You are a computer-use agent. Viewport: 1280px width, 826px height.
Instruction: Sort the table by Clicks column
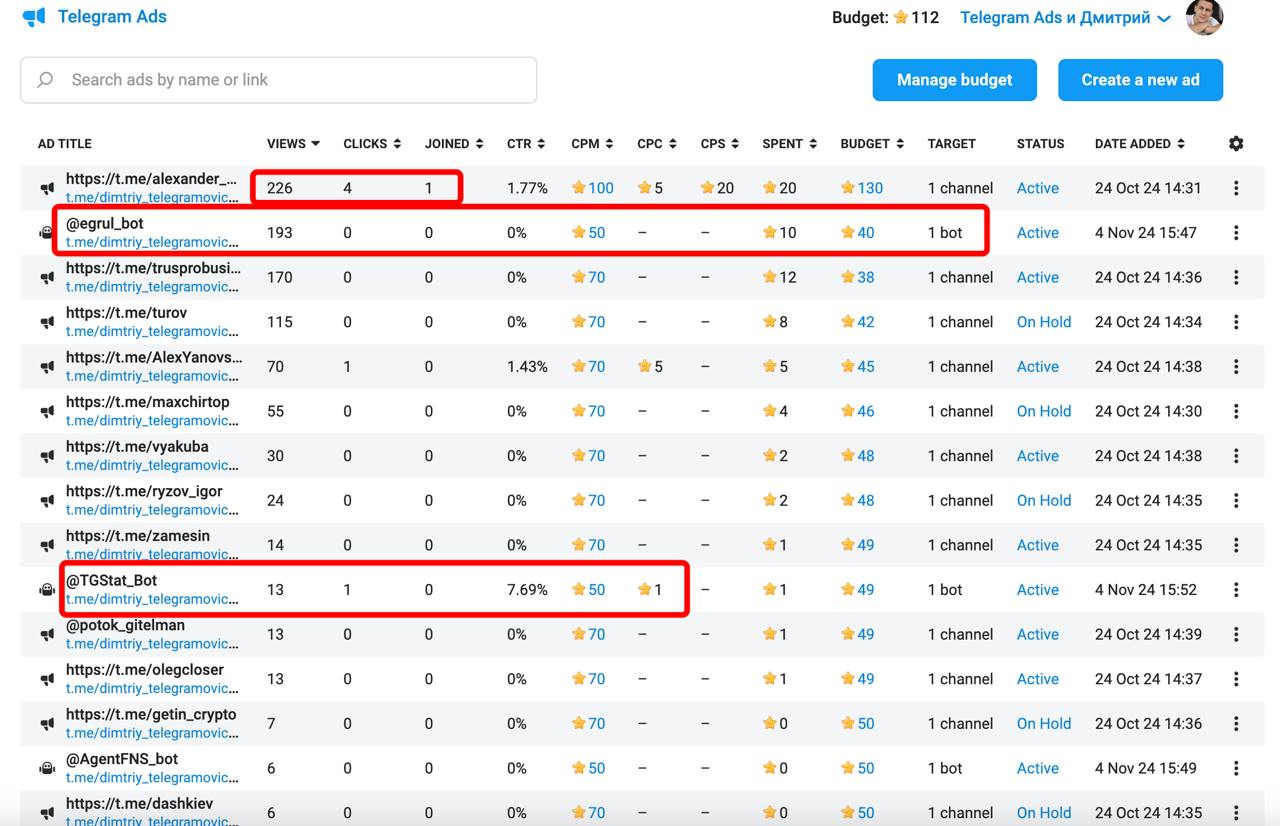point(372,143)
